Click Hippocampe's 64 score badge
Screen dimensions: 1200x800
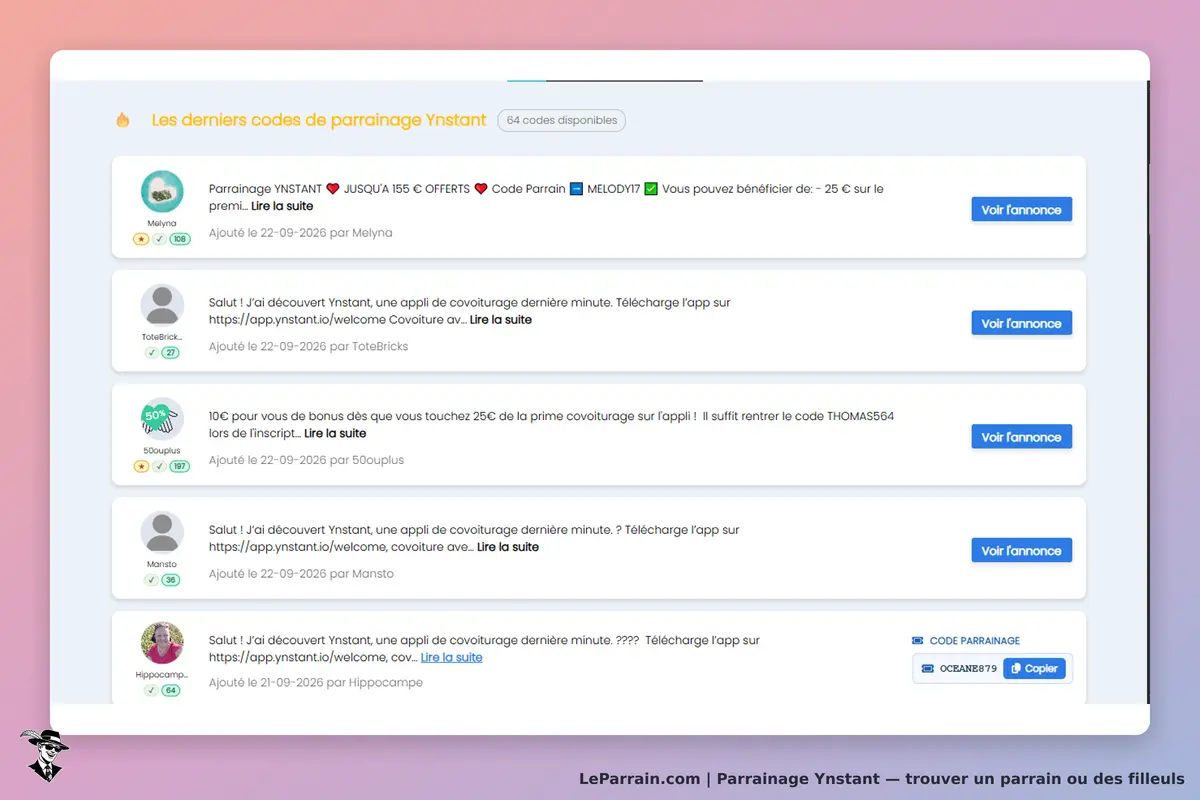coord(171,690)
